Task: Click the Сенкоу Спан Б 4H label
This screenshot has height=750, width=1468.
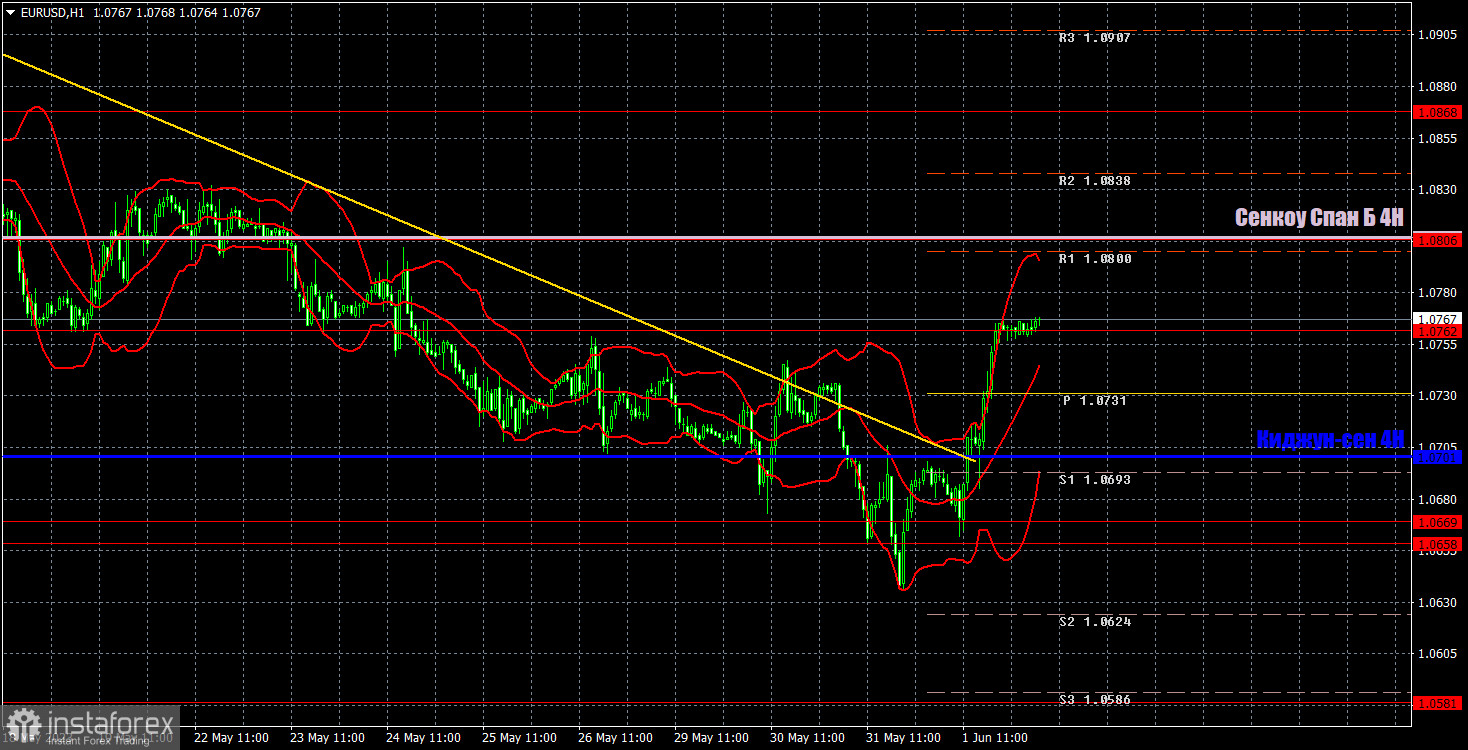Action: [x=1319, y=217]
